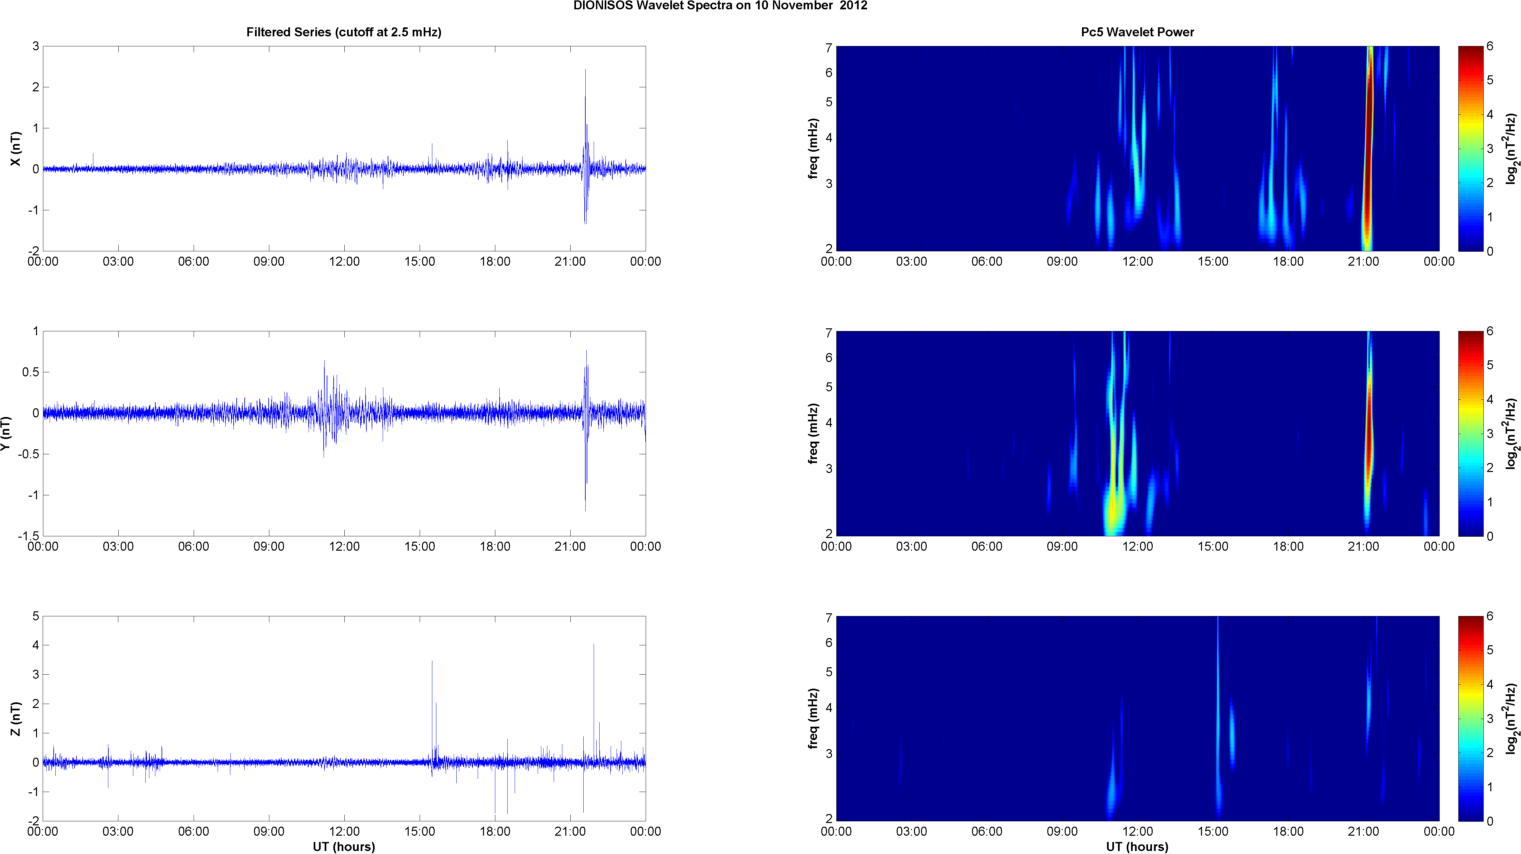Click the "15:00" tick below the bottom spectrogram

pos(1213,832)
